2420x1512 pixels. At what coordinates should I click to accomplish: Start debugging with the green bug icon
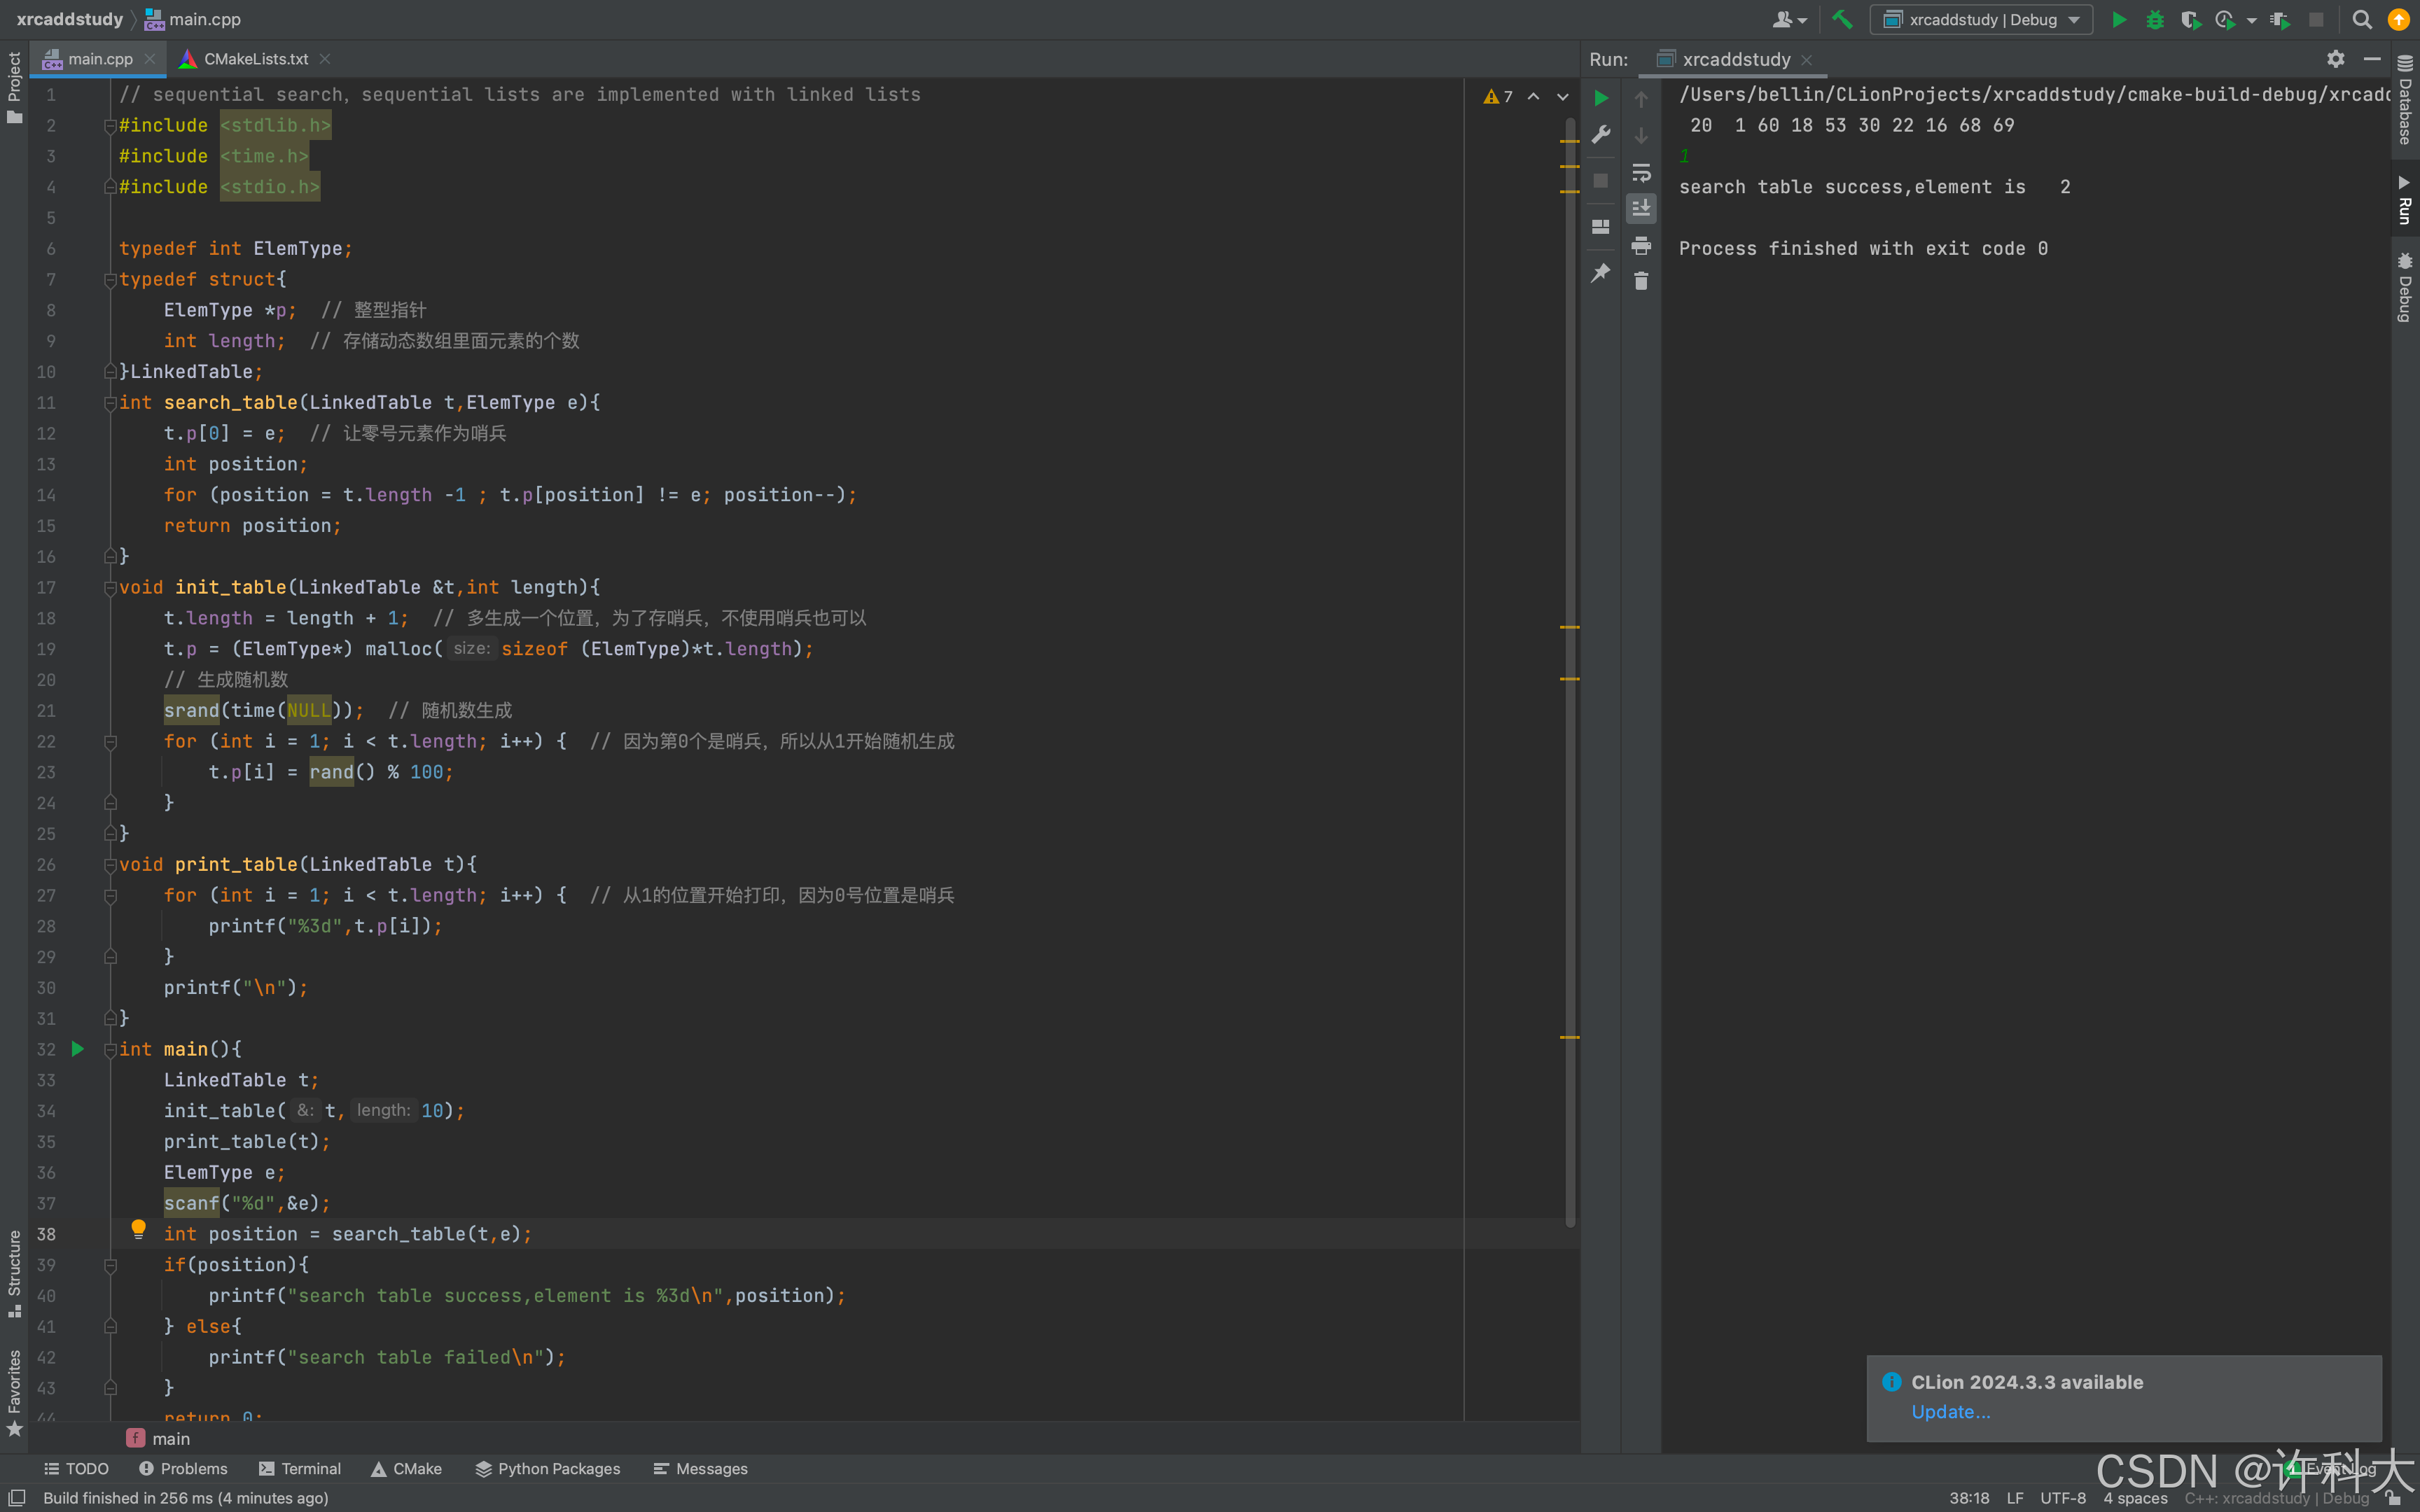(2155, 19)
